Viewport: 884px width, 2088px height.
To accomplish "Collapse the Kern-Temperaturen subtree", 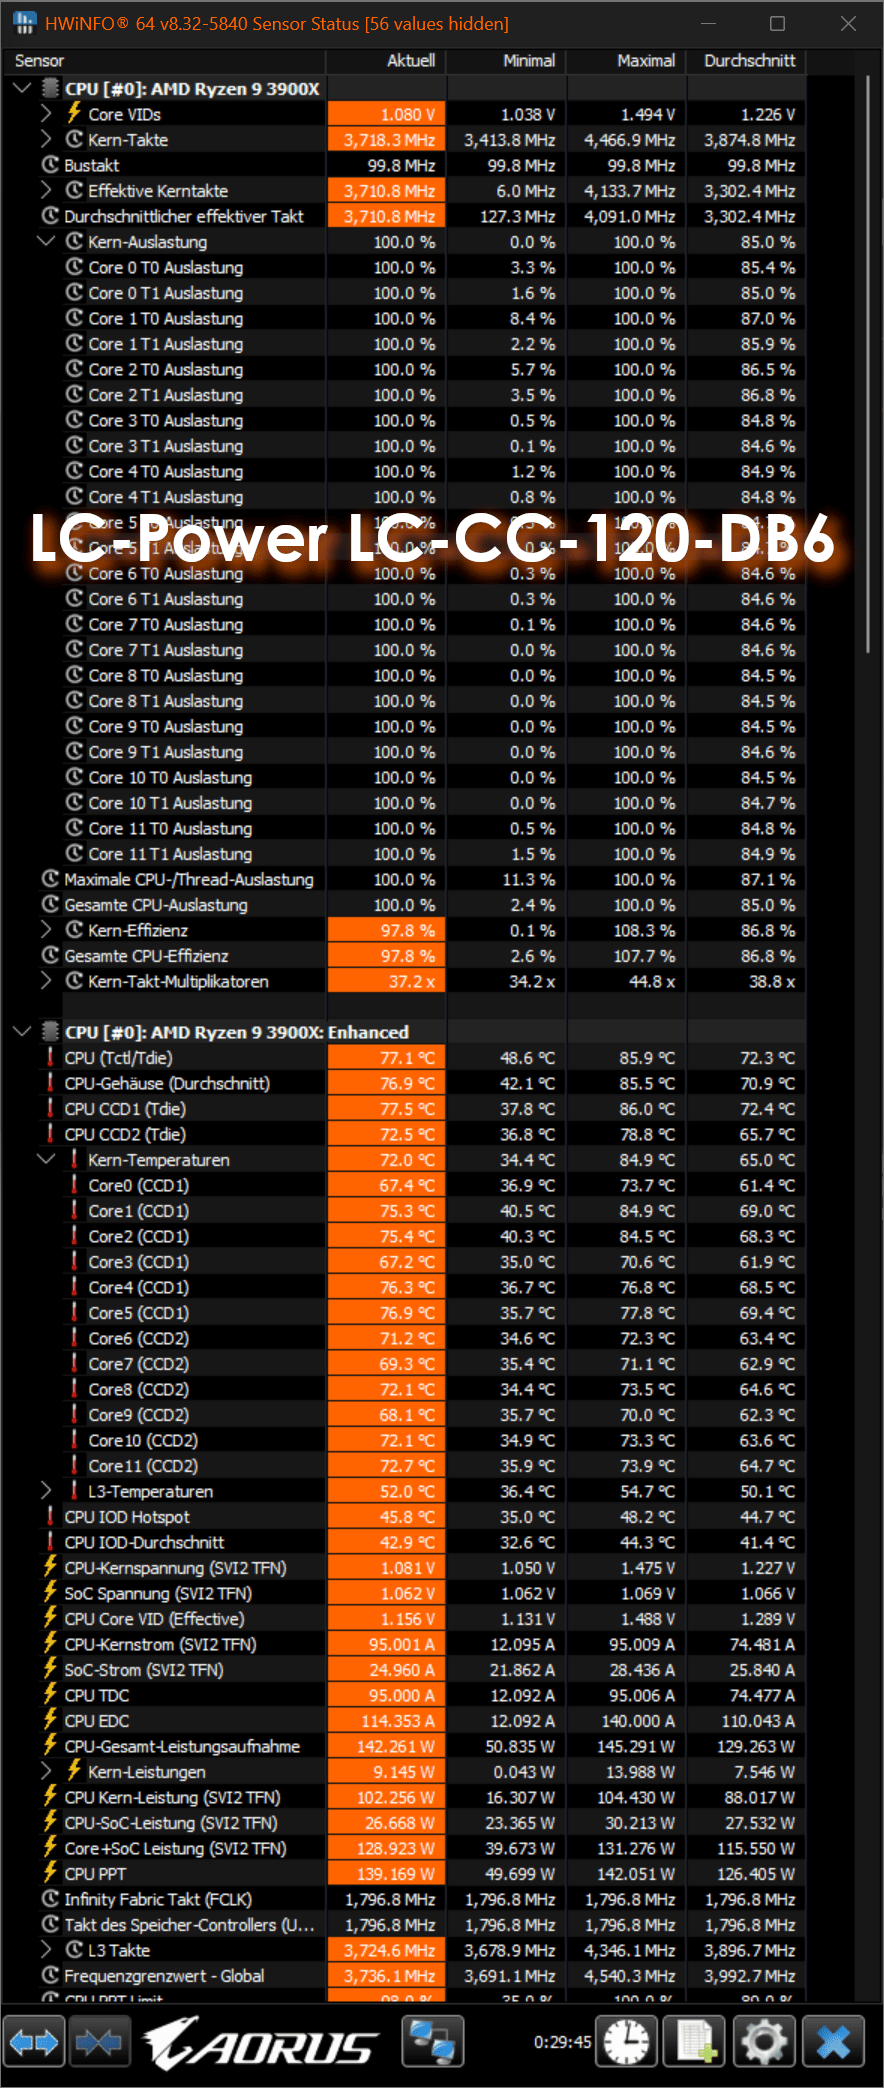I will point(46,1160).
